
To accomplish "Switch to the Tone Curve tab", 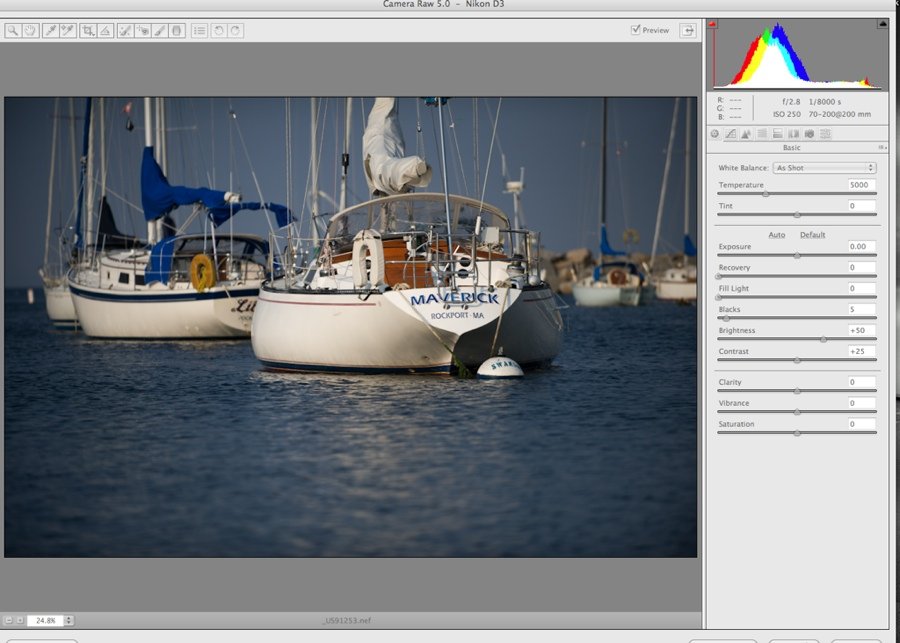I will (730, 133).
